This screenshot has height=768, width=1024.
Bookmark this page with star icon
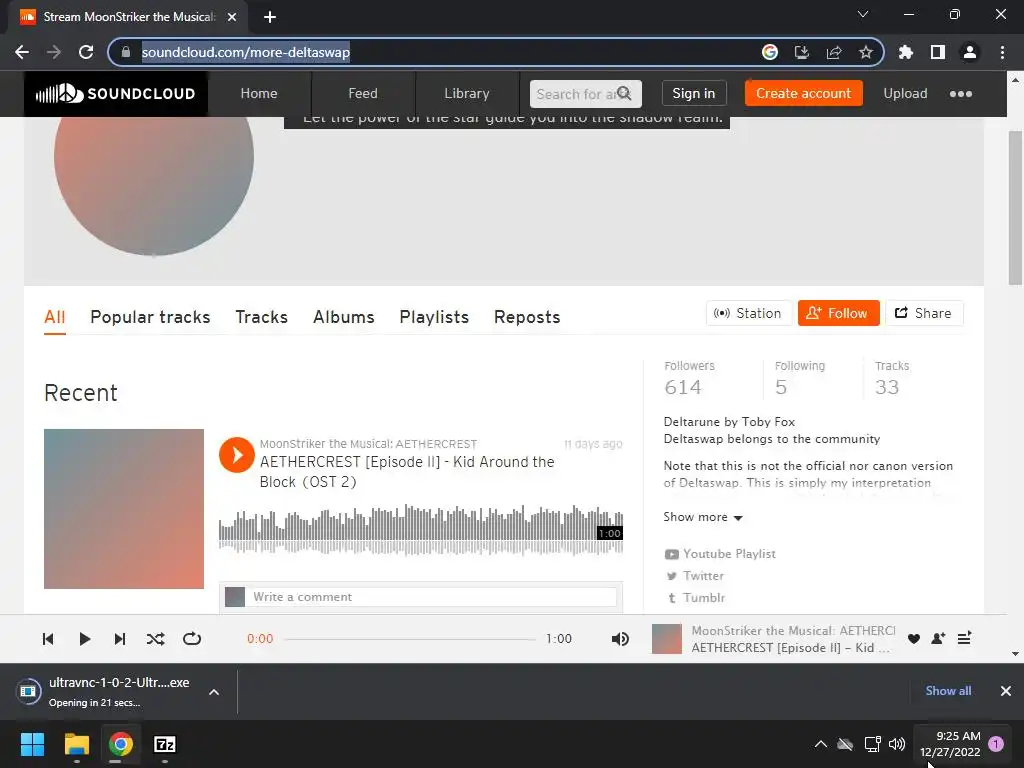coord(866,52)
